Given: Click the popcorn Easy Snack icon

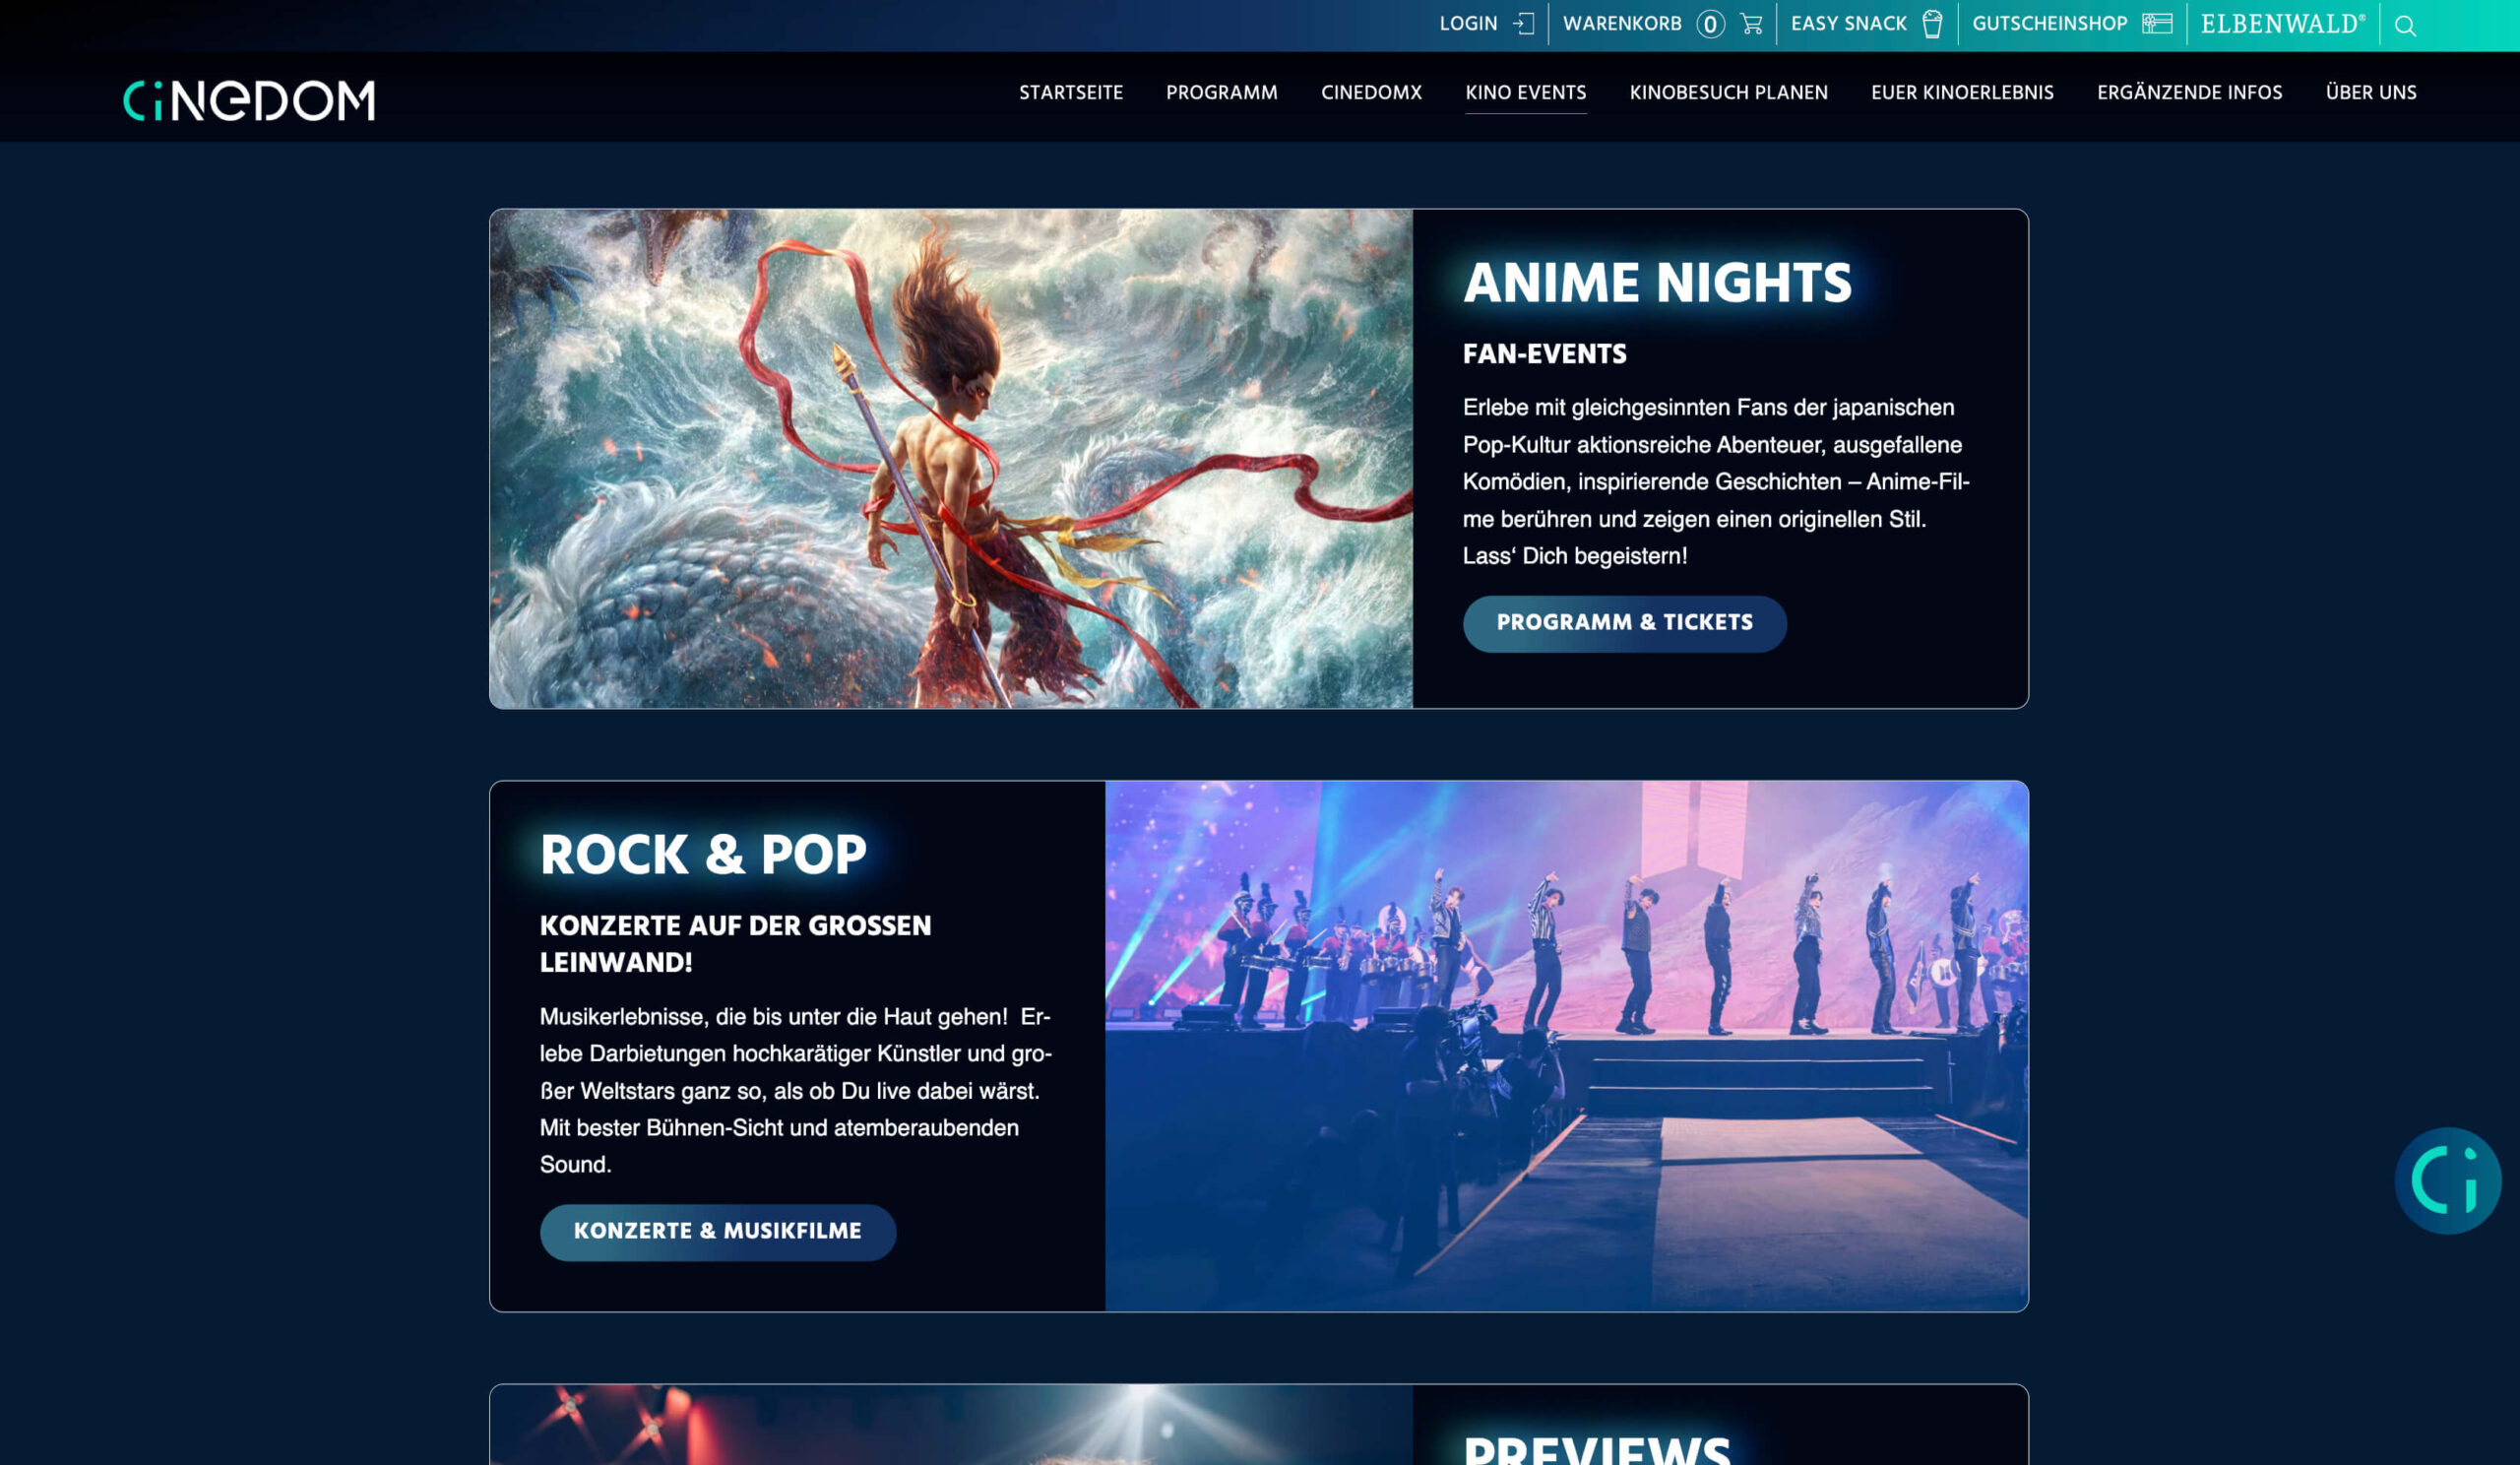Looking at the screenshot, I should [x=1932, y=24].
